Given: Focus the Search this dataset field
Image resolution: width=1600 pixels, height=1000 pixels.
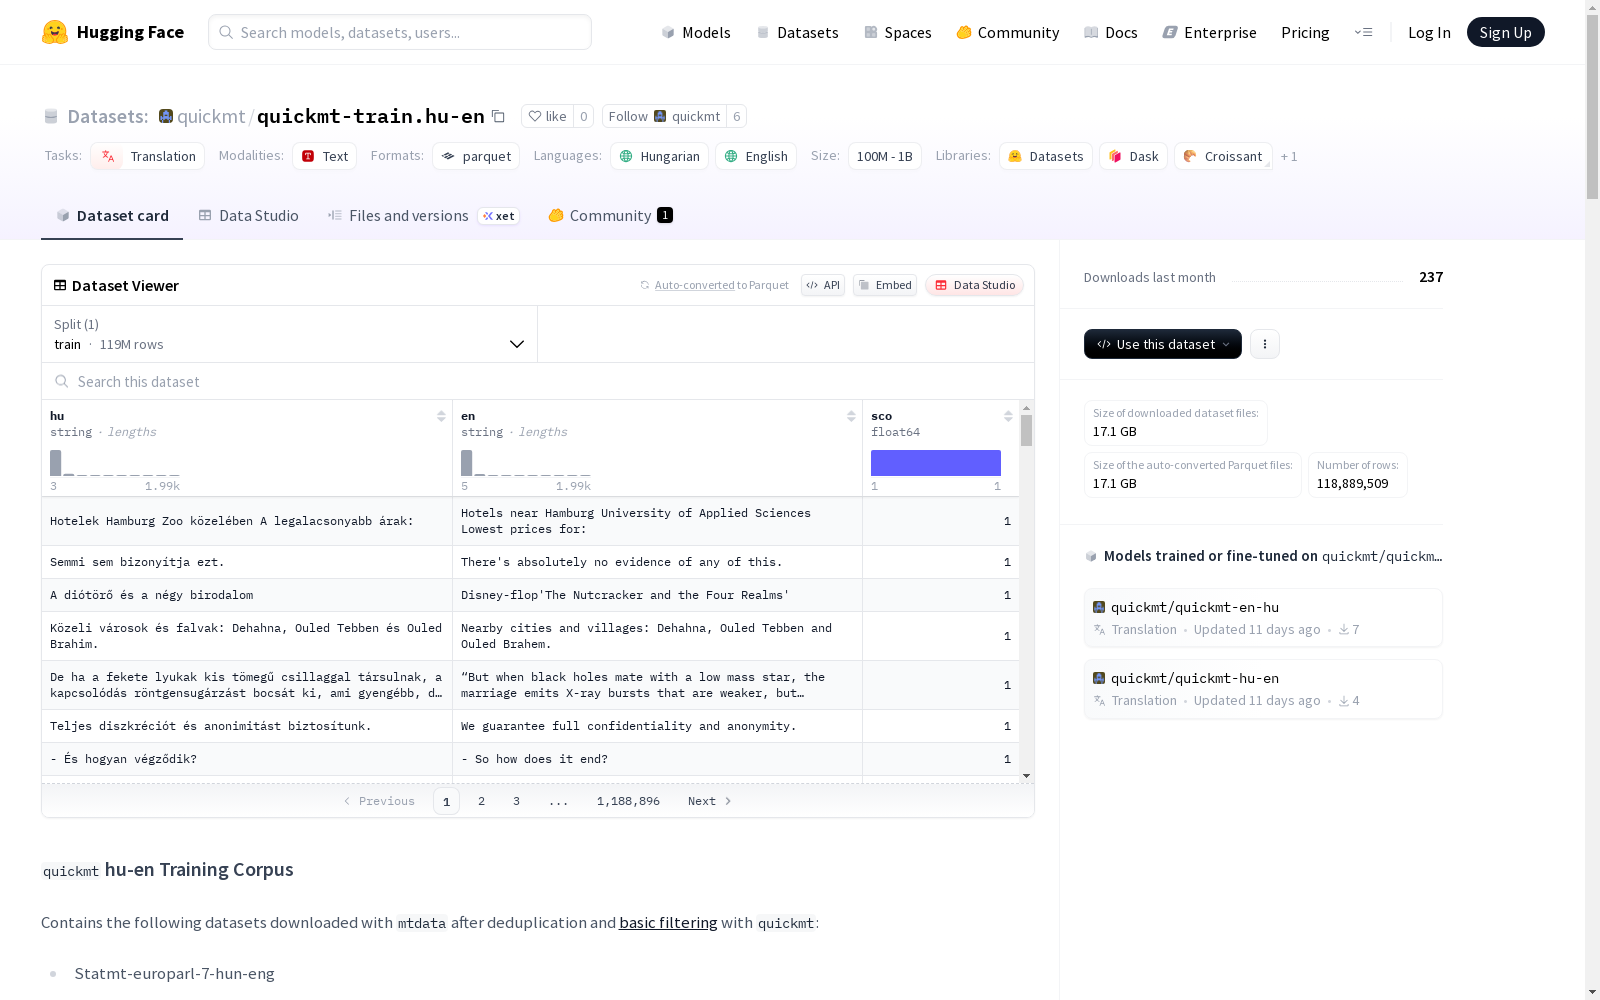Looking at the screenshot, I should tap(538, 382).
